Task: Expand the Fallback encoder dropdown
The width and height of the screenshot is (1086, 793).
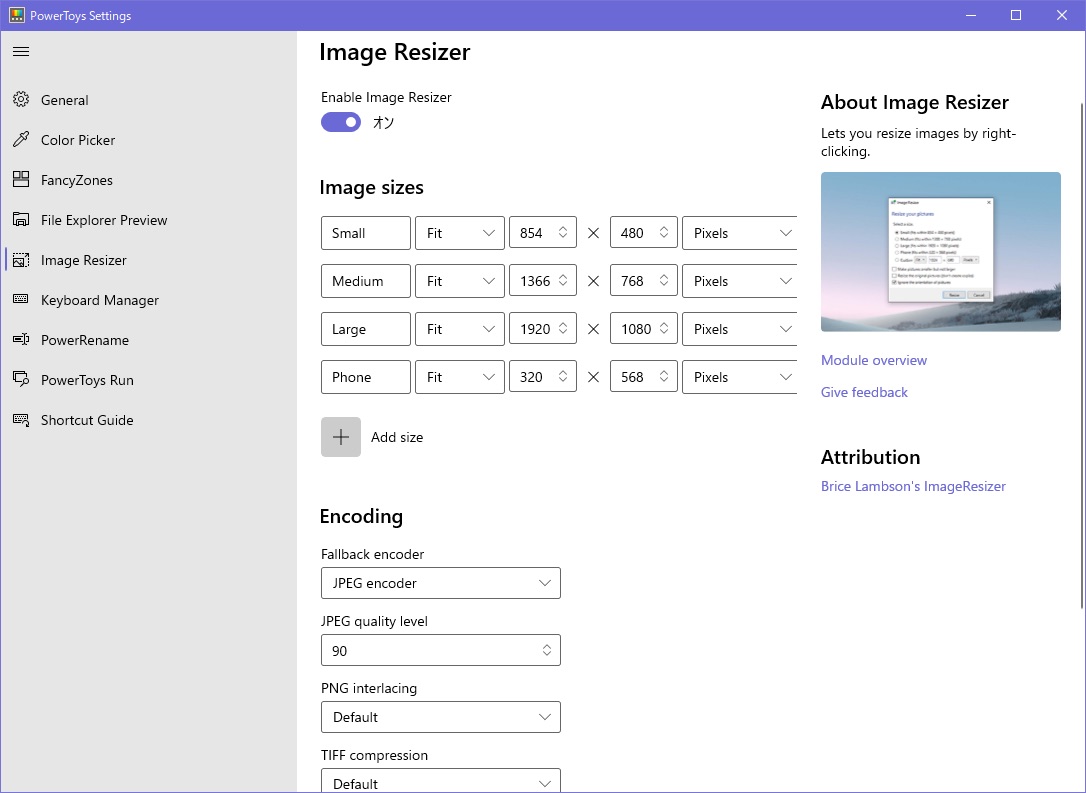Action: tap(440, 583)
